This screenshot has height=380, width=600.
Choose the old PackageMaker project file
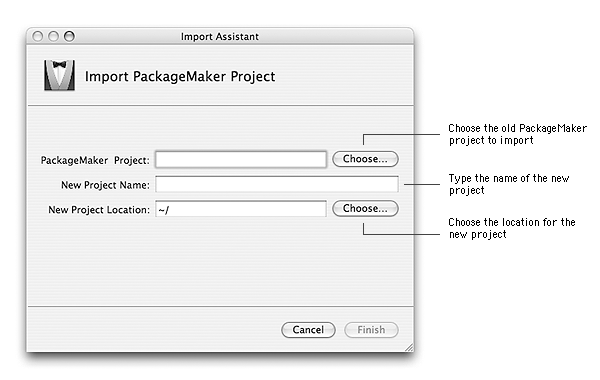coord(365,159)
